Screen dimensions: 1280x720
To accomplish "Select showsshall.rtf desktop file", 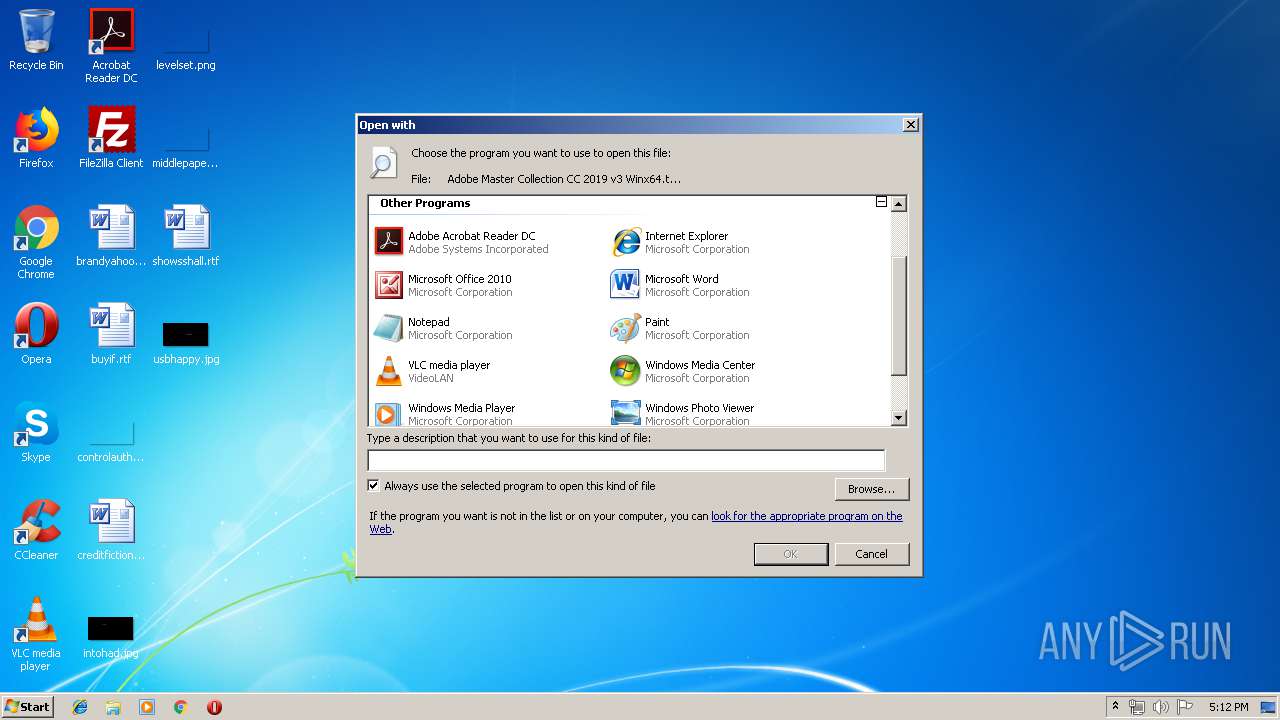I will click(x=186, y=236).
